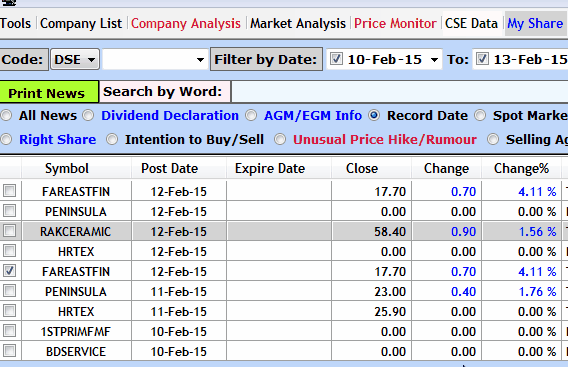
Task: Focus the Search by Word field
Action: click(x=399, y=92)
